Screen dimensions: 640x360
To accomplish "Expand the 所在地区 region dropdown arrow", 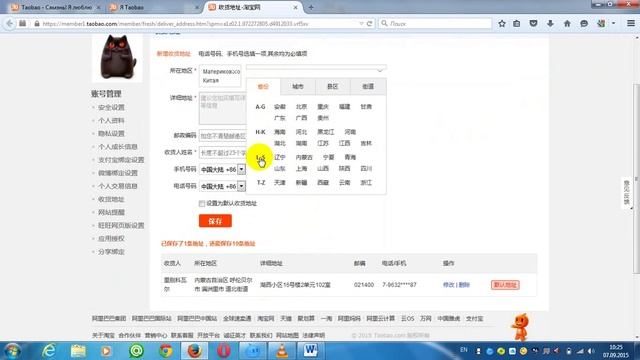I will [380, 70].
